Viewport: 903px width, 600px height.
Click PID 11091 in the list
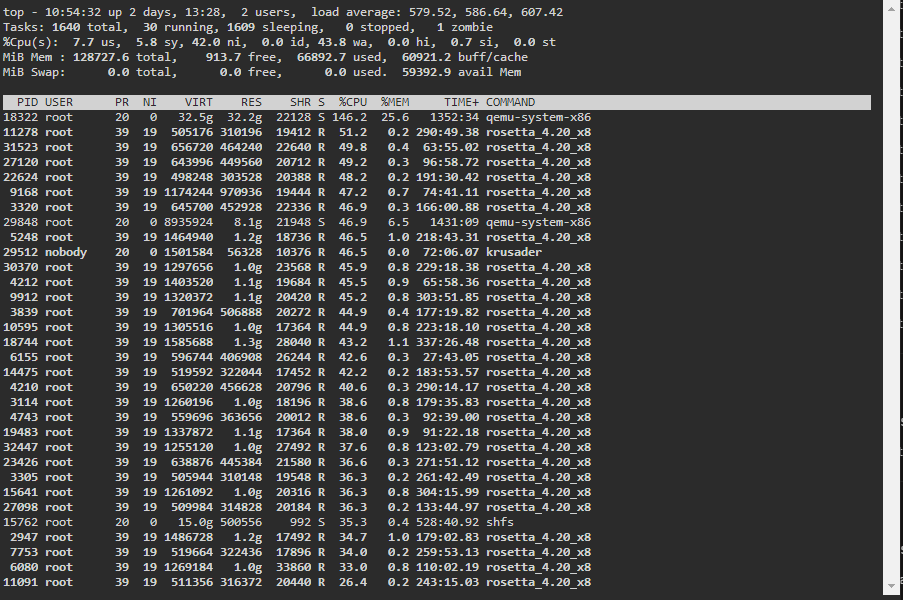21,582
